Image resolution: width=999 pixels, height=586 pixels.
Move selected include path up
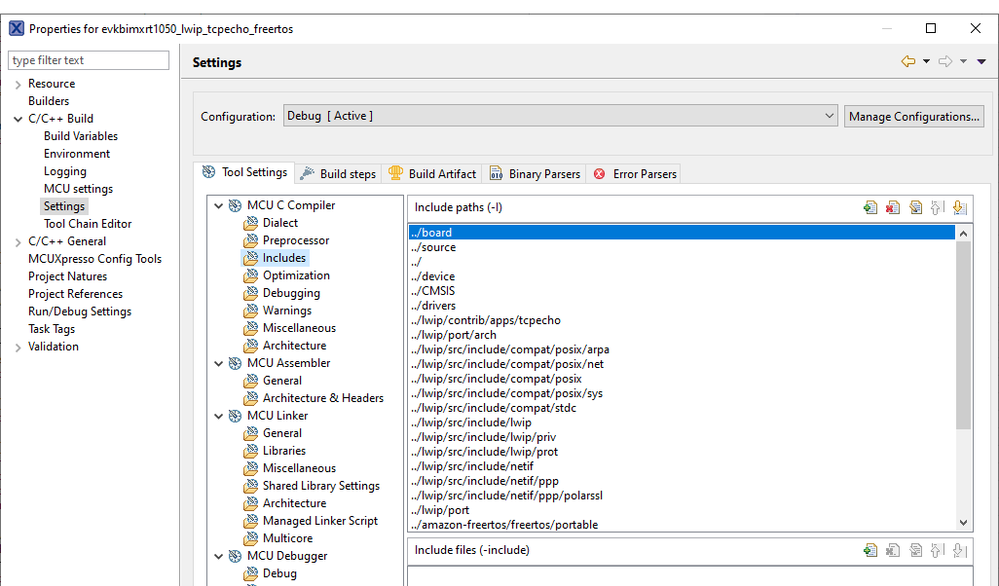(x=937, y=208)
